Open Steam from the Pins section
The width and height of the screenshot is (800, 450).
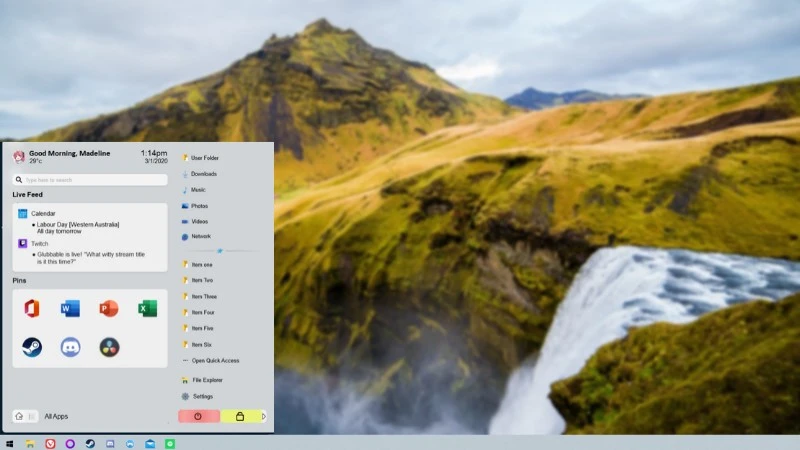[x=32, y=347]
